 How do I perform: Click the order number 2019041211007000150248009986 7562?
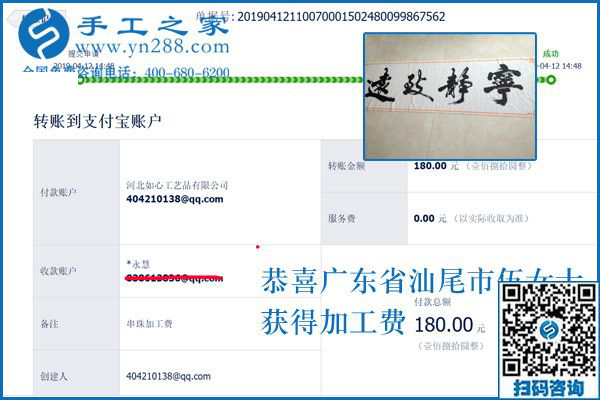click(x=341, y=17)
